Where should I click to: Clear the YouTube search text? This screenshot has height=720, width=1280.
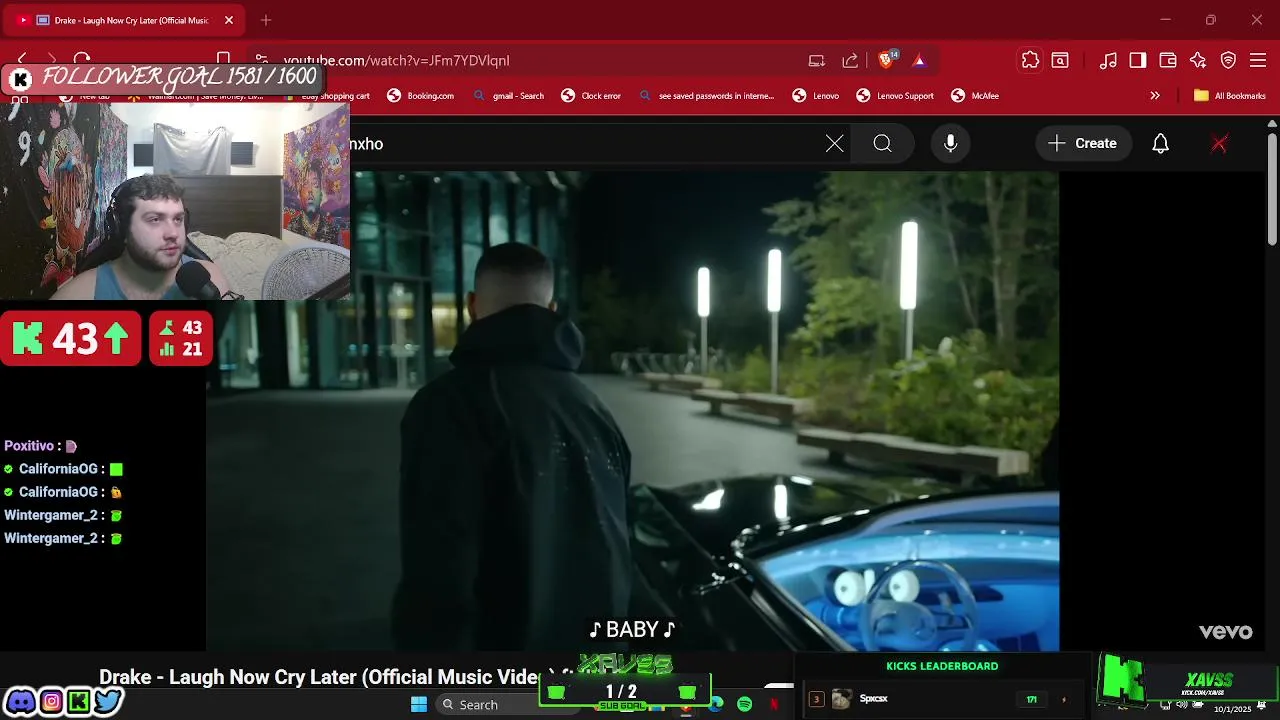tap(835, 144)
